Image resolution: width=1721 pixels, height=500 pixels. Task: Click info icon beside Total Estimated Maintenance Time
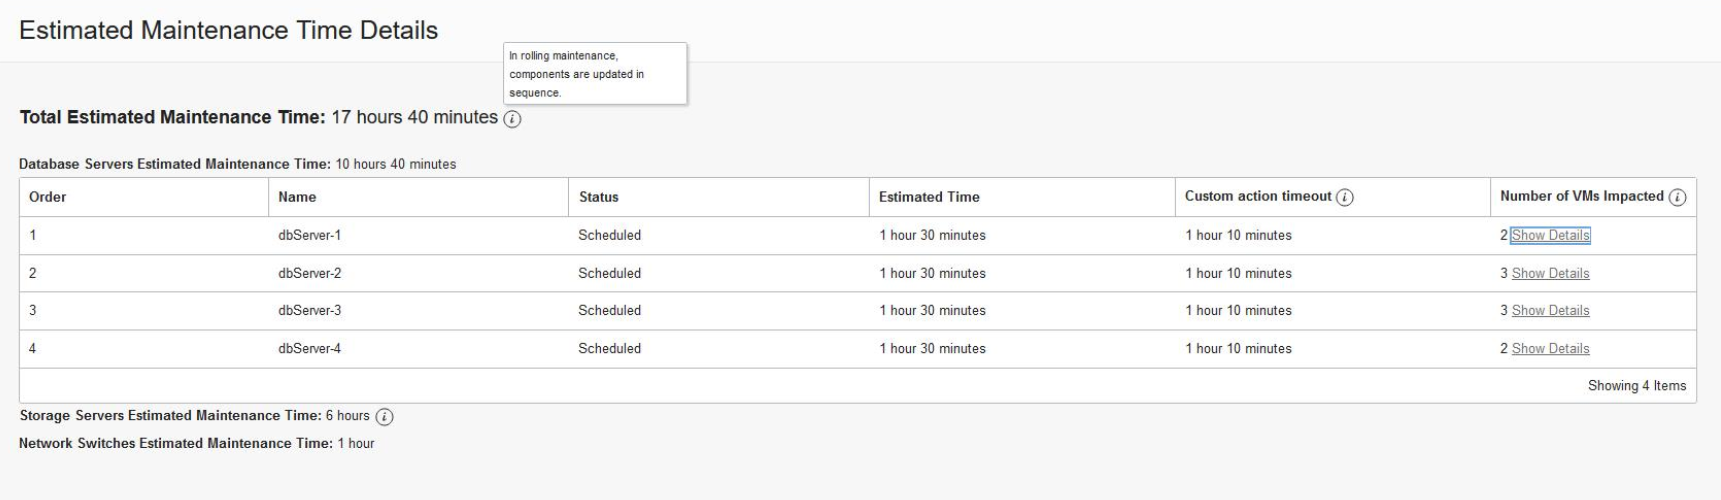(512, 119)
